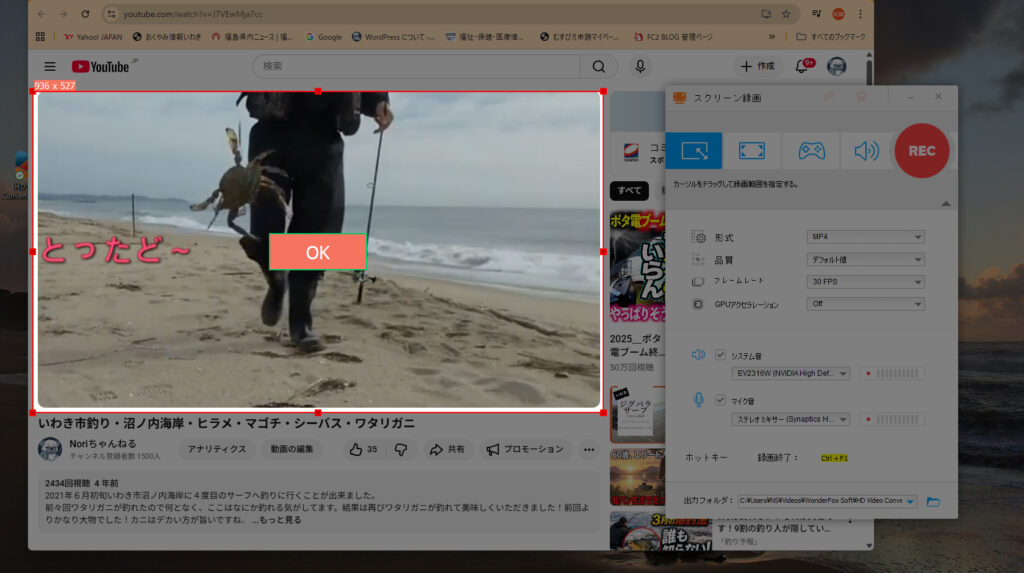Switch to full-screen recording mode icon
The height and width of the screenshot is (573, 1024).
752,151
